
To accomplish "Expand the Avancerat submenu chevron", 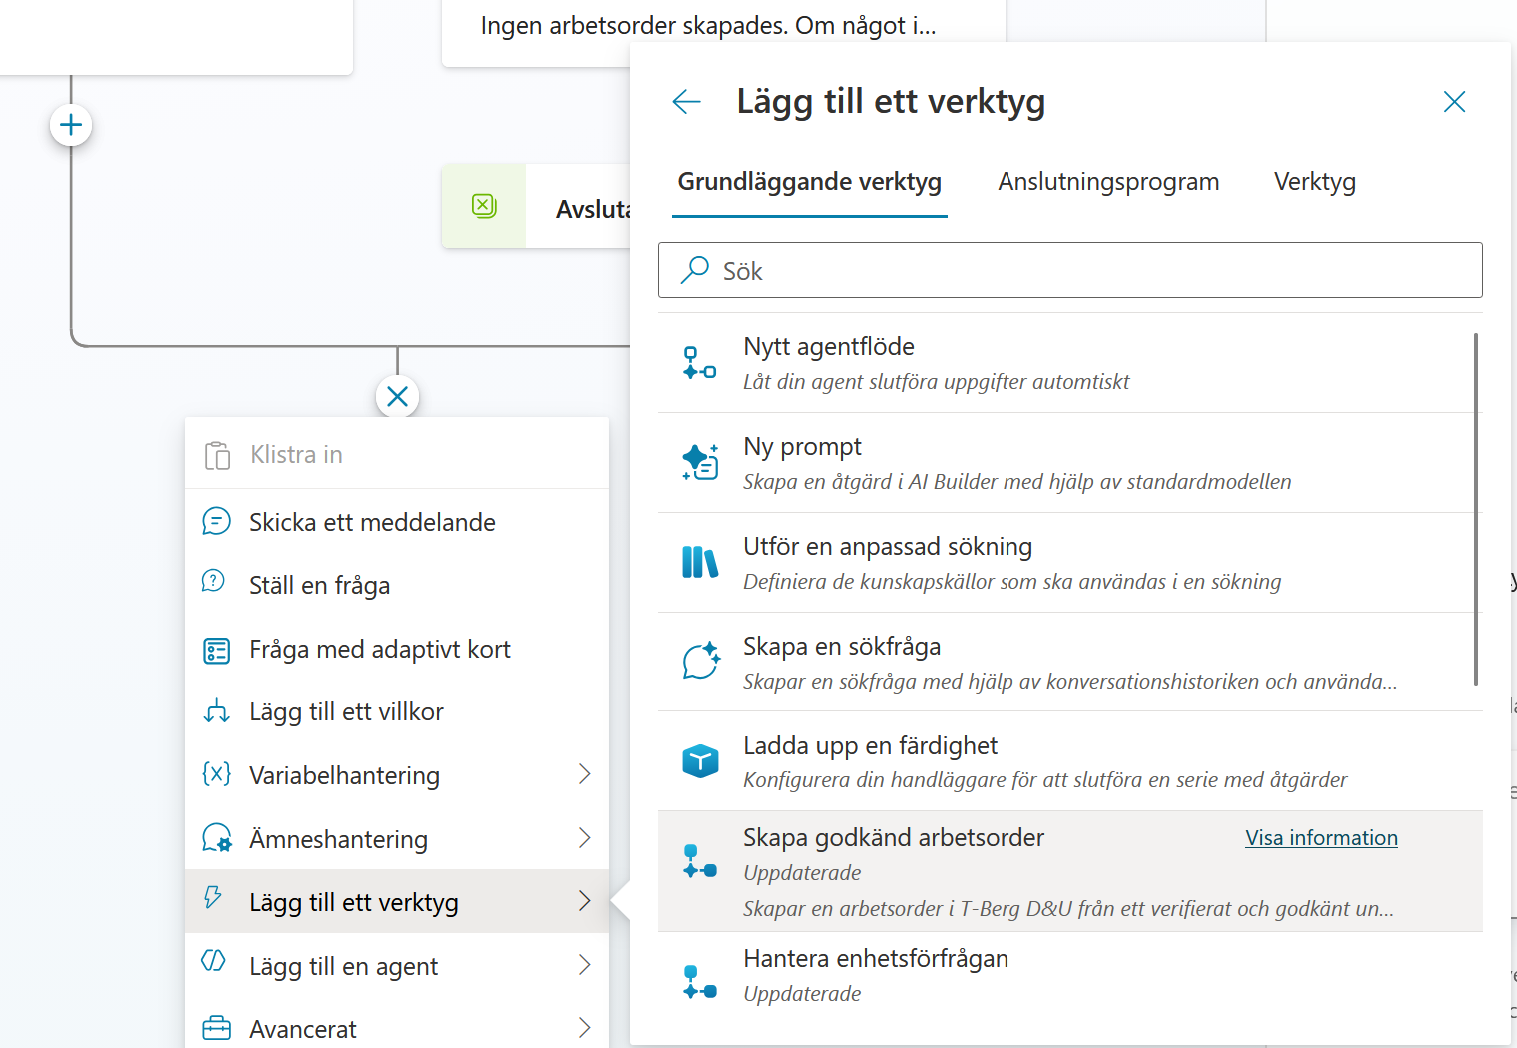I will coord(585,1028).
